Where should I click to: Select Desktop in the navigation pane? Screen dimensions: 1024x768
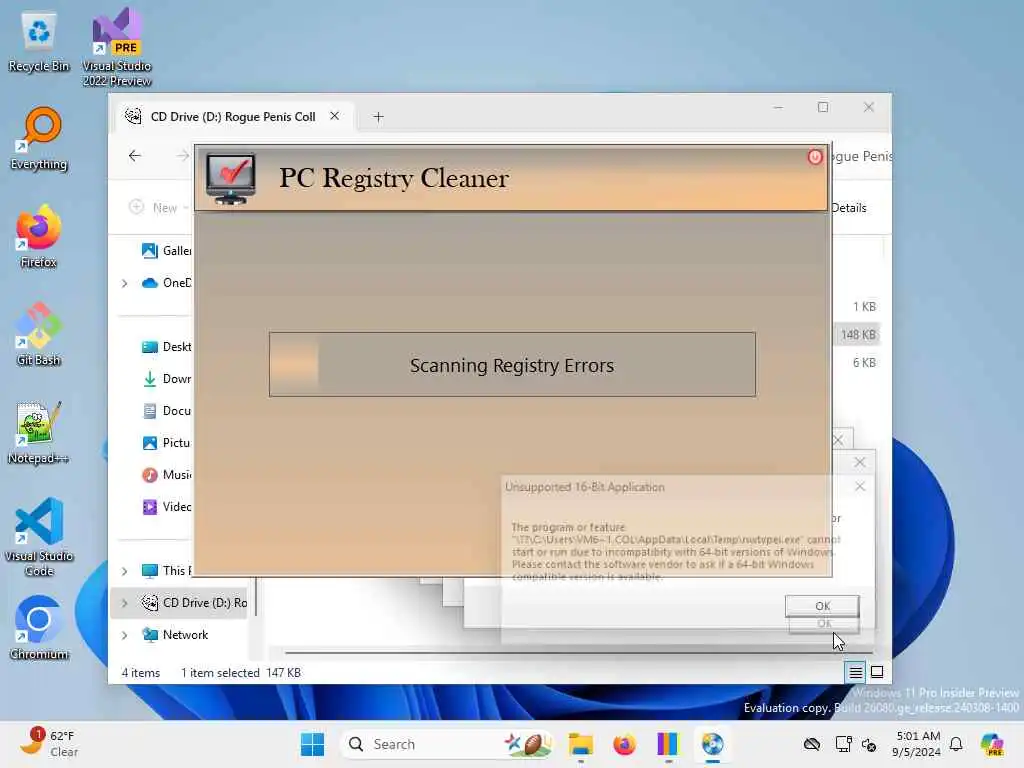click(167, 347)
